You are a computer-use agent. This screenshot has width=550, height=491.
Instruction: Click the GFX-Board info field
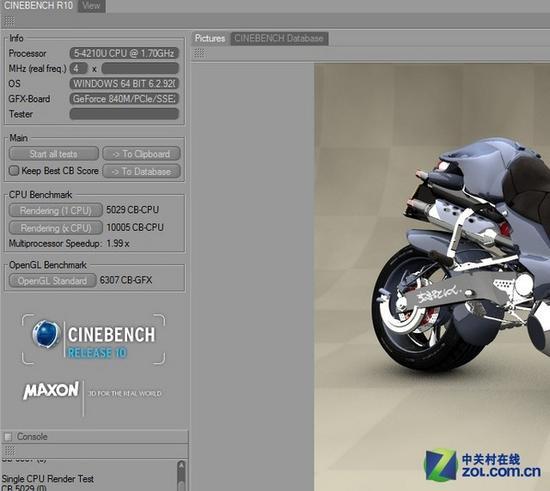coord(124,99)
